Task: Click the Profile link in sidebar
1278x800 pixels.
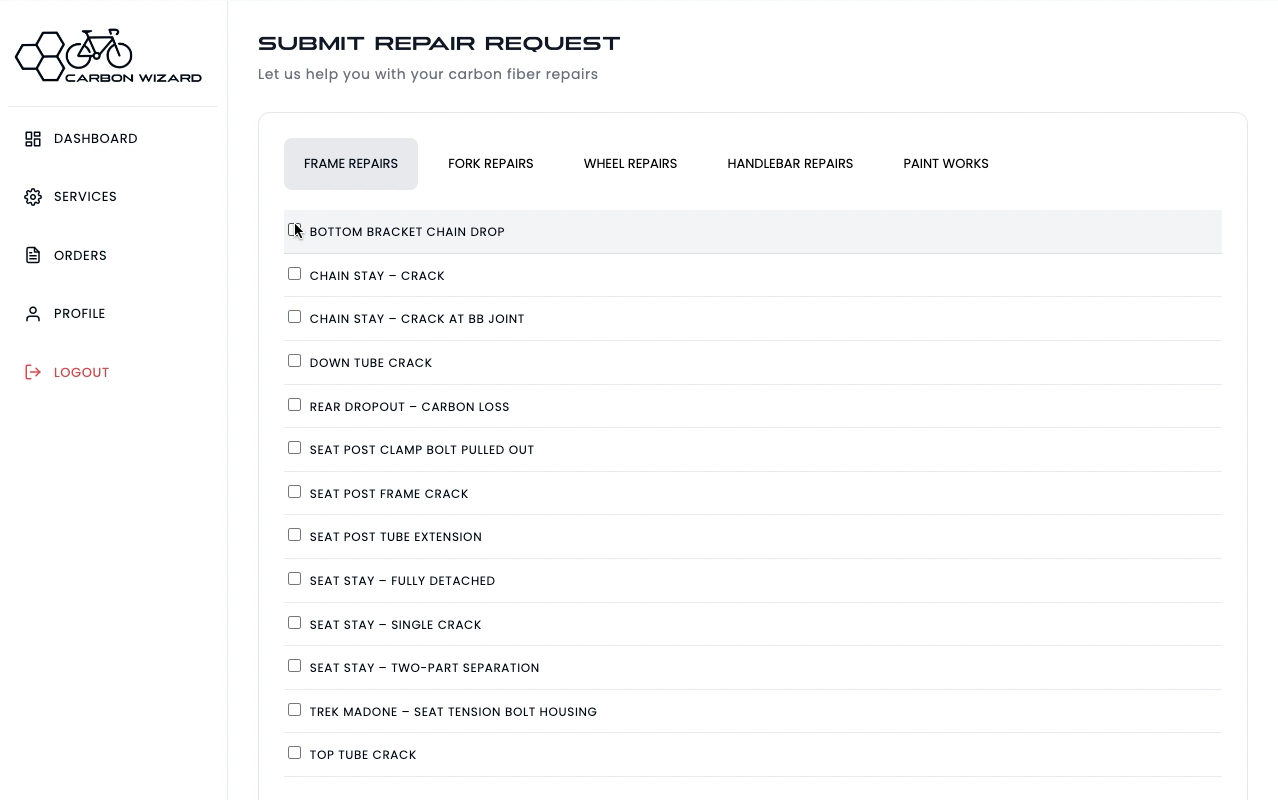Action: point(79,313)
